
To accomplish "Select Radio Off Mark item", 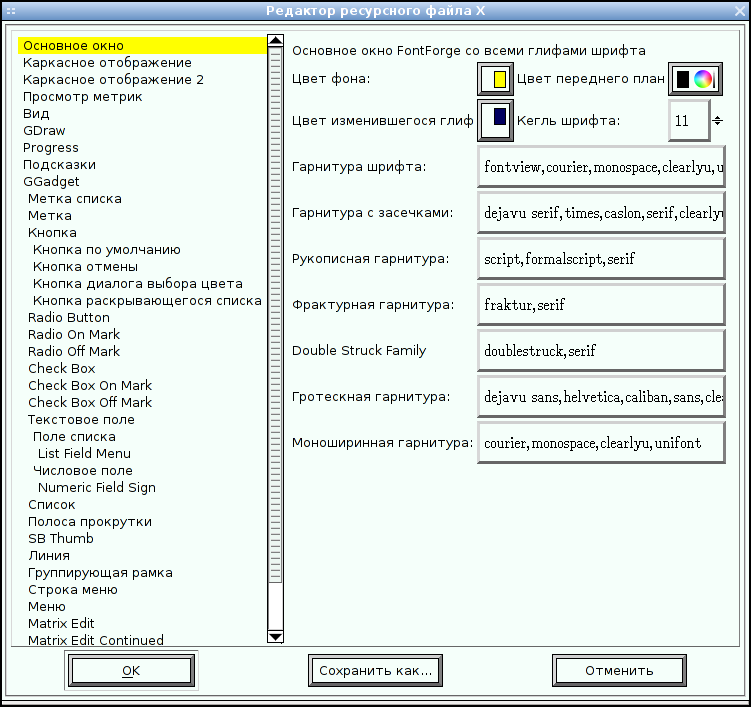I will 74,352.
